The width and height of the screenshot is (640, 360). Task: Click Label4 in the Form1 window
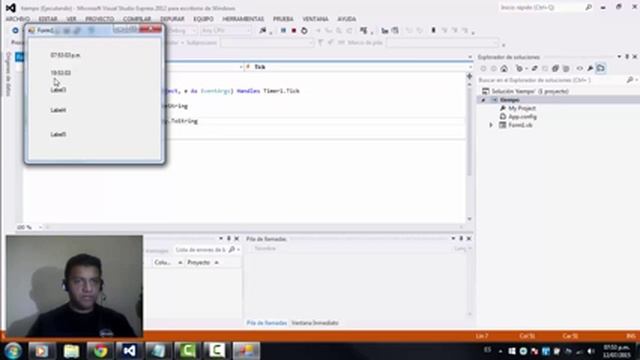pyautogui.click(x=58, y=110)
